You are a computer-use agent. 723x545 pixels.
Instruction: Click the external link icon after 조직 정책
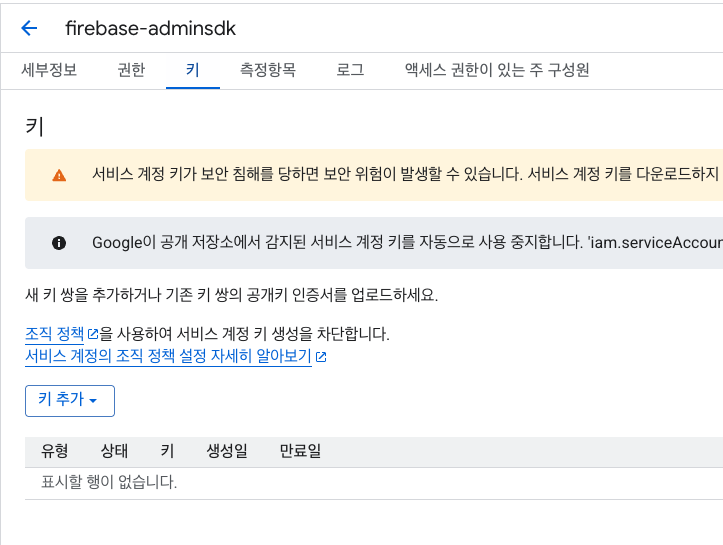[93, 333]
